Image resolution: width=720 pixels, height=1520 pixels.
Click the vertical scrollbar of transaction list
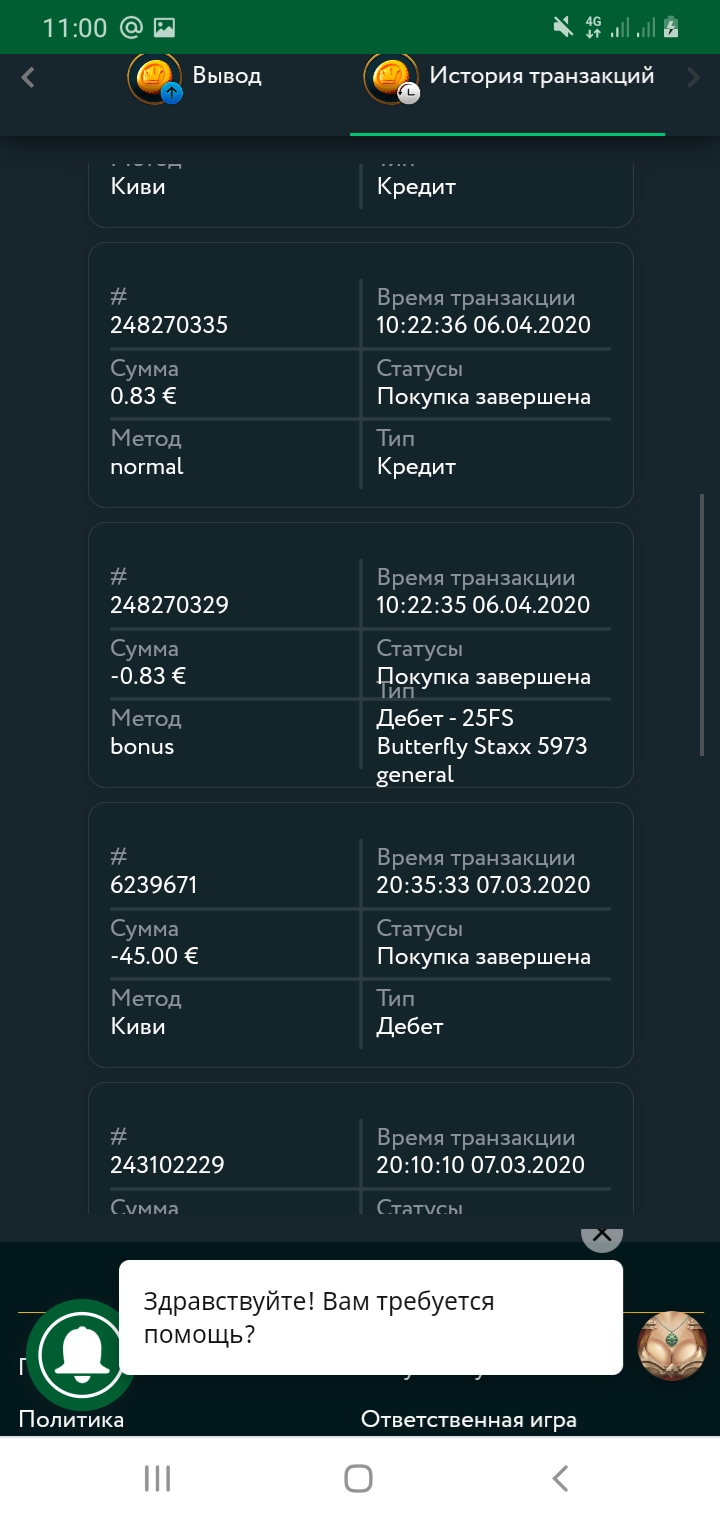click(702, 625)
